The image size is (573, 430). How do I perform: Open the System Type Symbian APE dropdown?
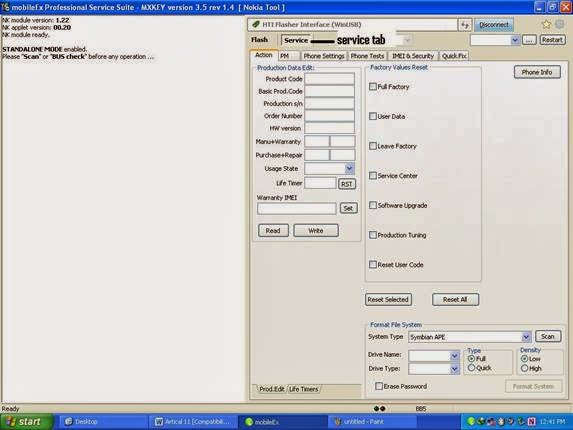point(525,336)
